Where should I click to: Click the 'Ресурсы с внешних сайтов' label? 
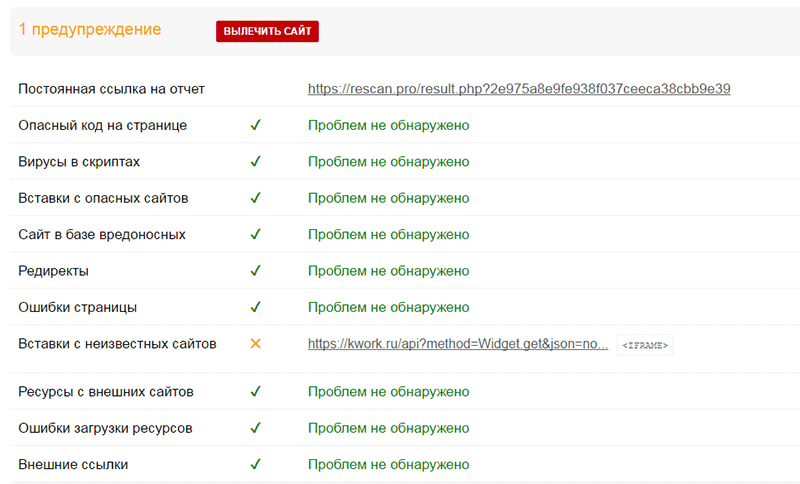click(106, 392)
